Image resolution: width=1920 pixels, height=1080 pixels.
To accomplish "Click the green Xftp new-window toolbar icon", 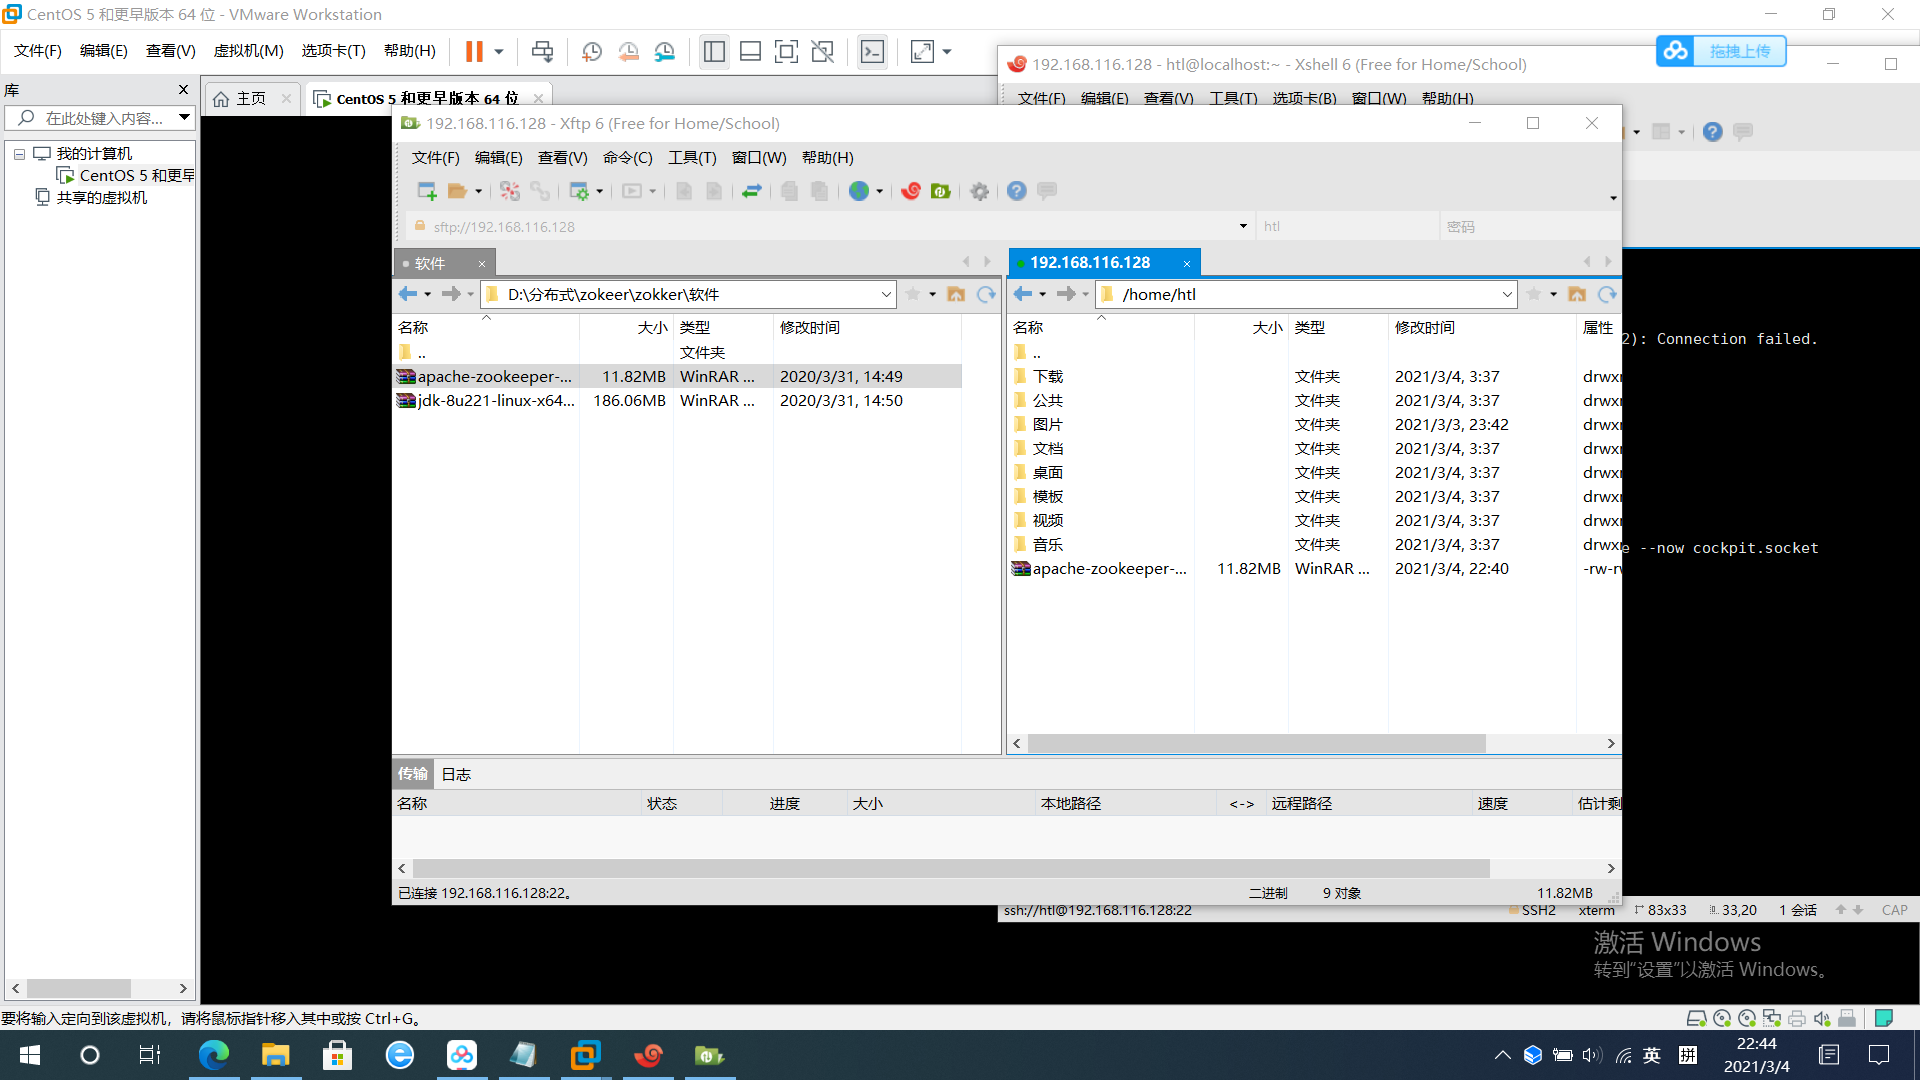I will [x=940, y=191].
